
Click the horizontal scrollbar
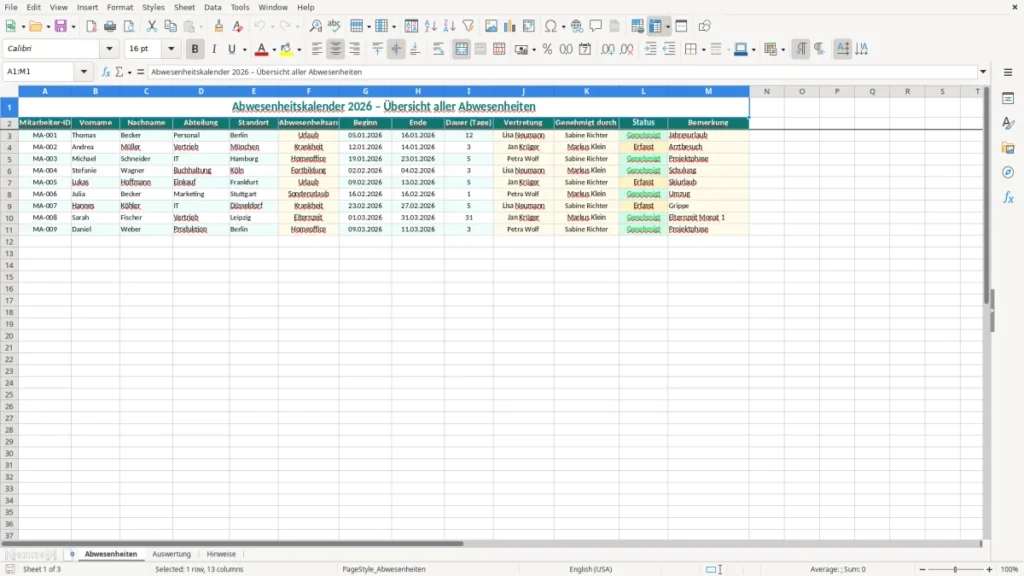(232, 543)
